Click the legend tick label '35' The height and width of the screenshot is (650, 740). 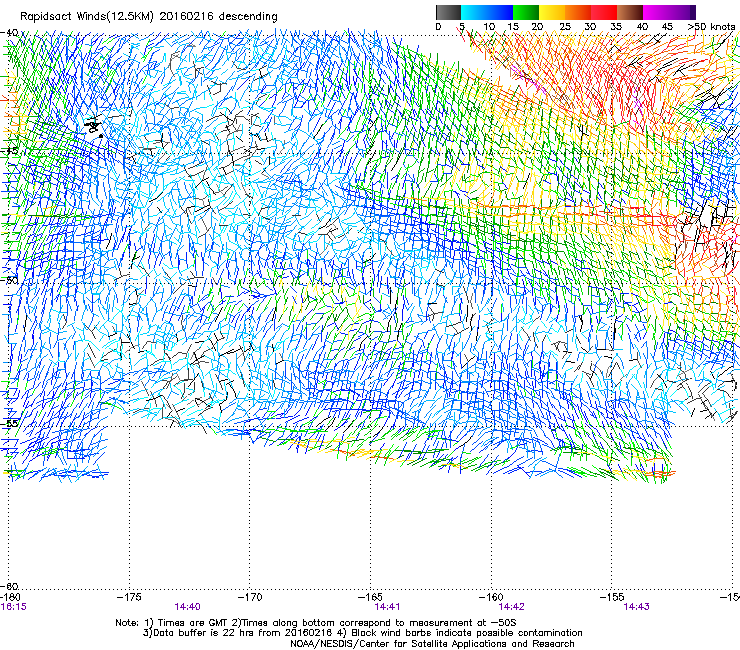click(x=616, y=27)
